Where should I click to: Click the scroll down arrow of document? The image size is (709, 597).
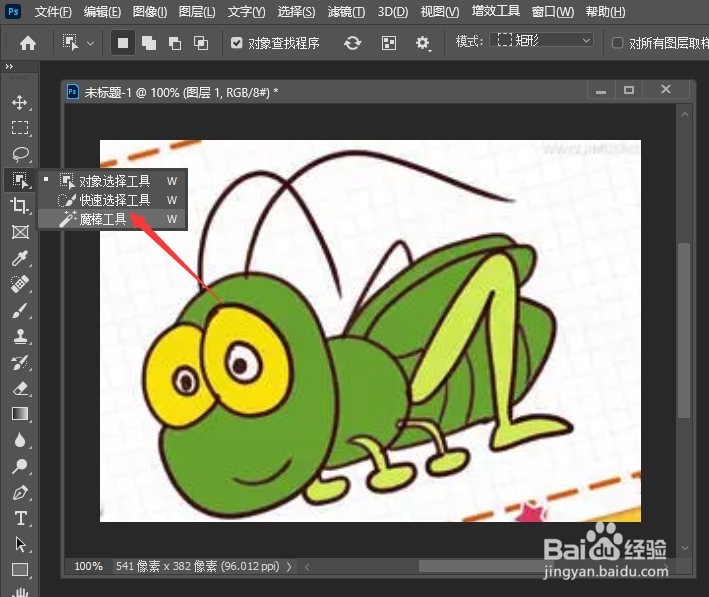[685, 548]
